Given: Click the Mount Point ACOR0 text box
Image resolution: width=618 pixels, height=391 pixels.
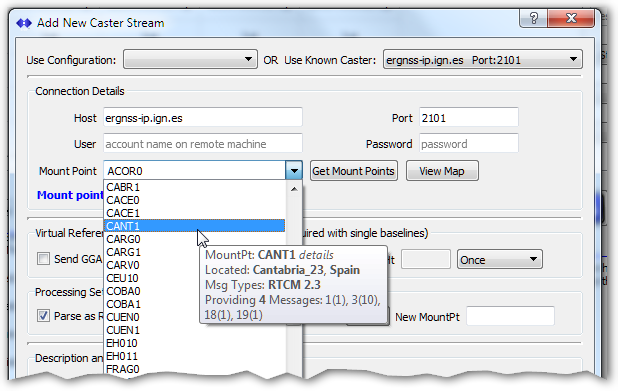Looking at the screenshot, I should (x=194, y=171).
